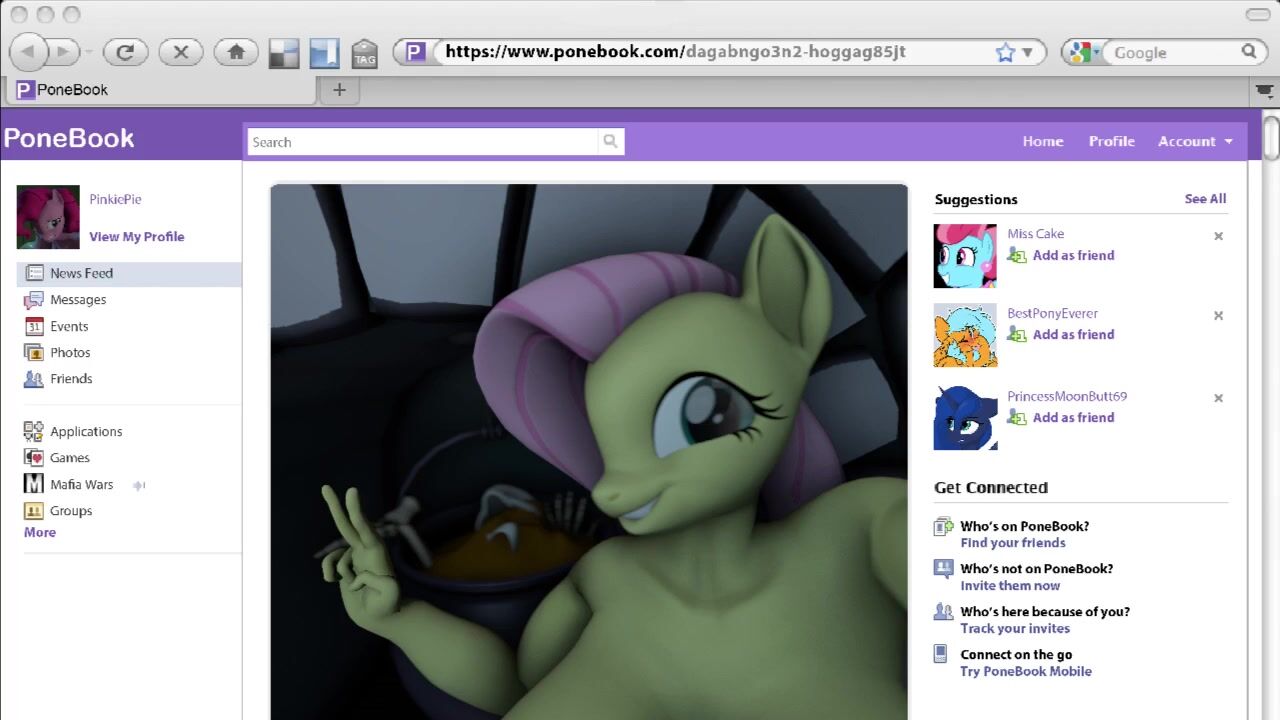Open Mafia Wars in sidebar
Viewport: 1280px width, 720px height.
coord(81,485)
